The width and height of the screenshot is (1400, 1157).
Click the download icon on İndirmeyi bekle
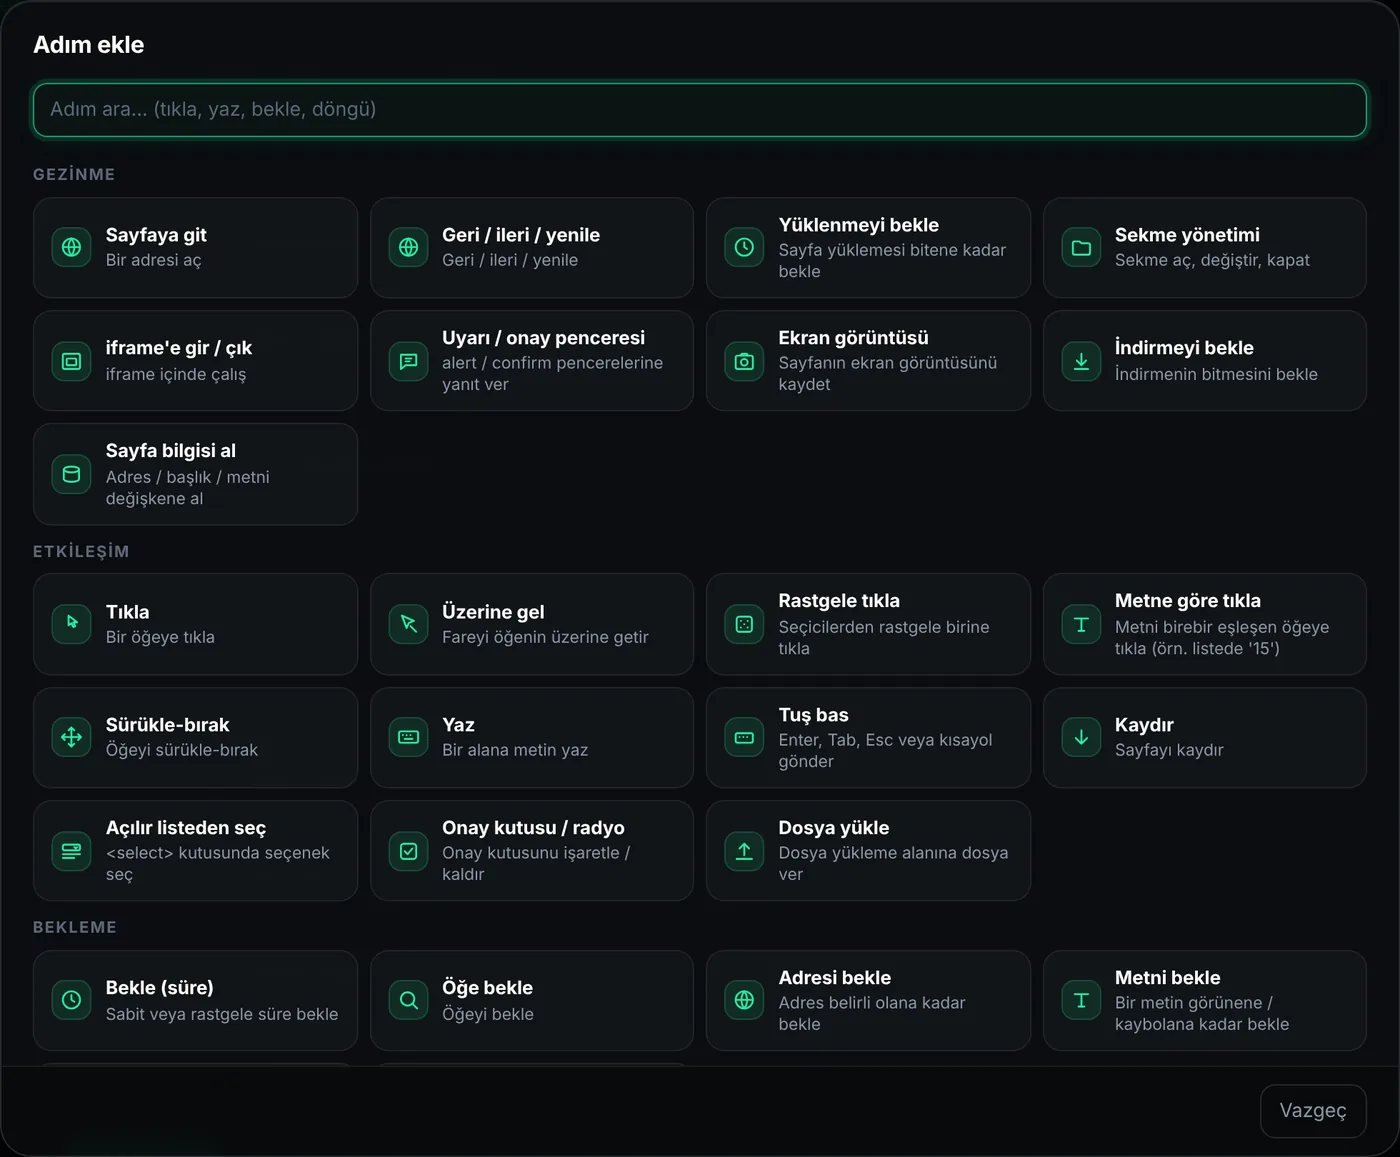click(x=1081, y=361)
